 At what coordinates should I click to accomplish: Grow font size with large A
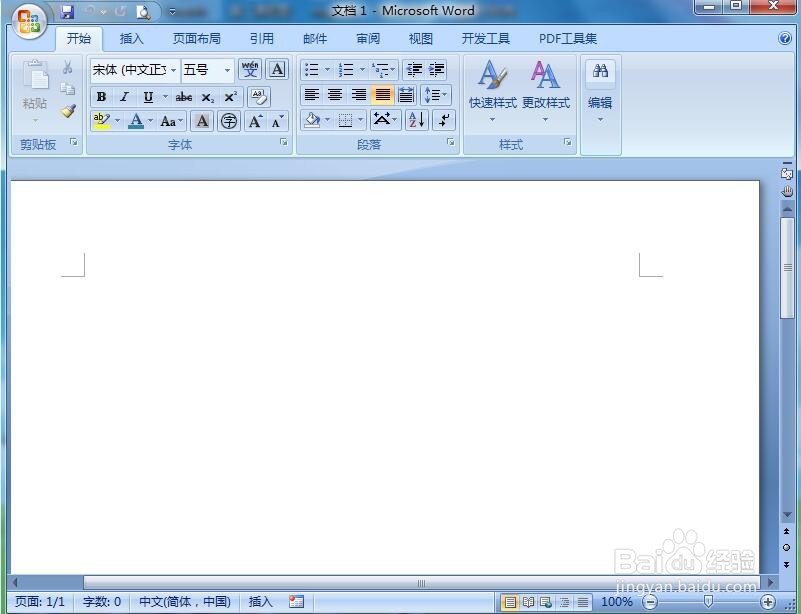click(255, 121)
